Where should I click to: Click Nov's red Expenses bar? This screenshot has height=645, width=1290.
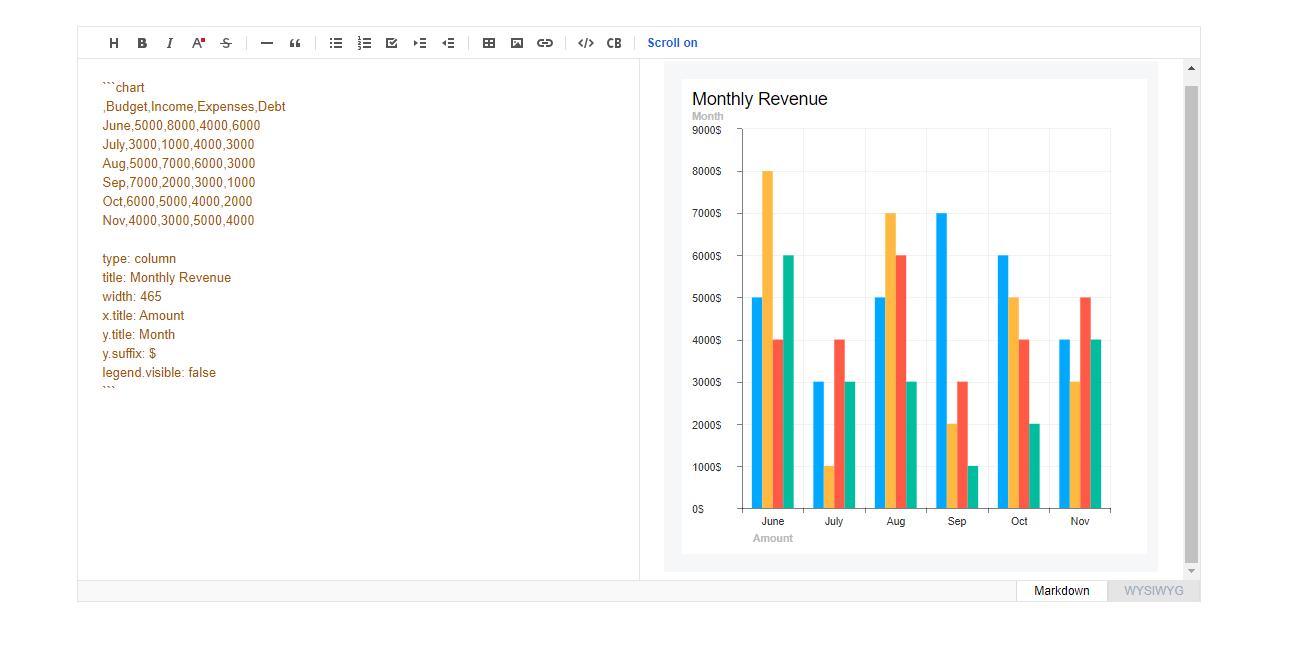click(x=1085, y=403)
